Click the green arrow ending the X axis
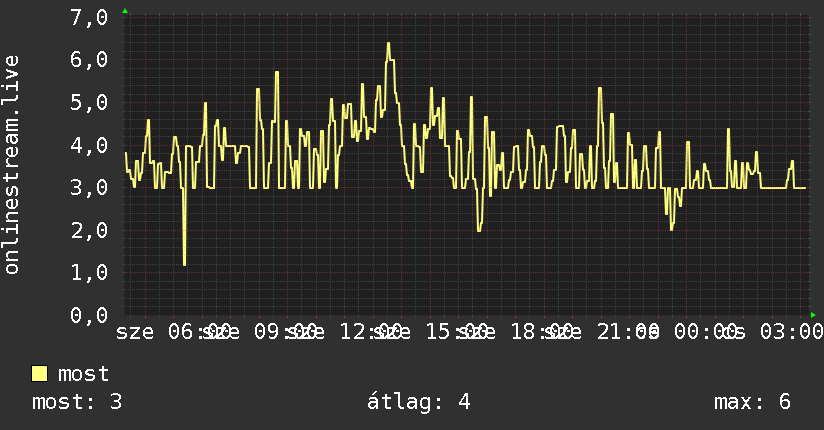The image size is (824, 430). (813, 315)
